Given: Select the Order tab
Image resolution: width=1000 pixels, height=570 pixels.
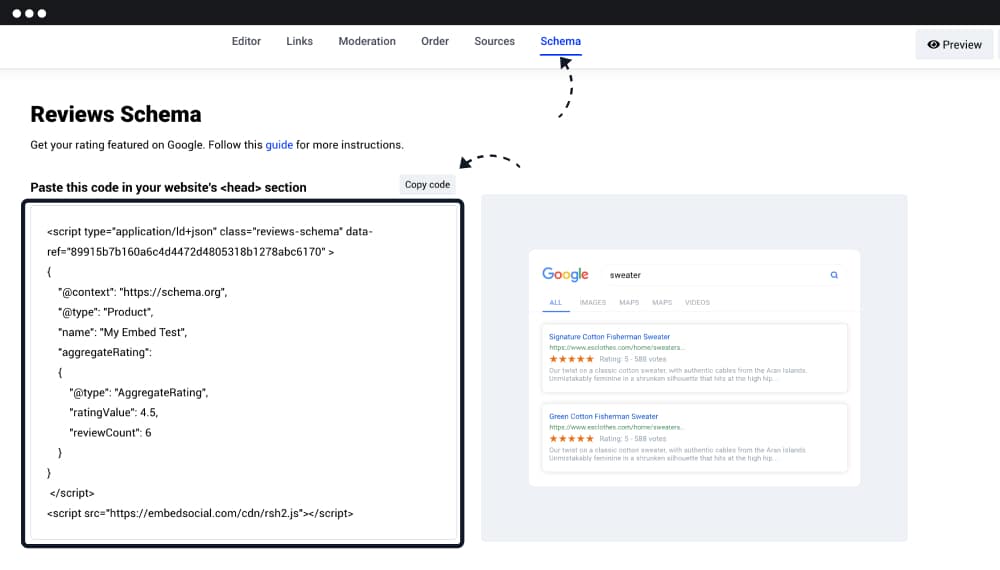Looking at the screenshot, I should pyautogui.click(x=435, y=42).
